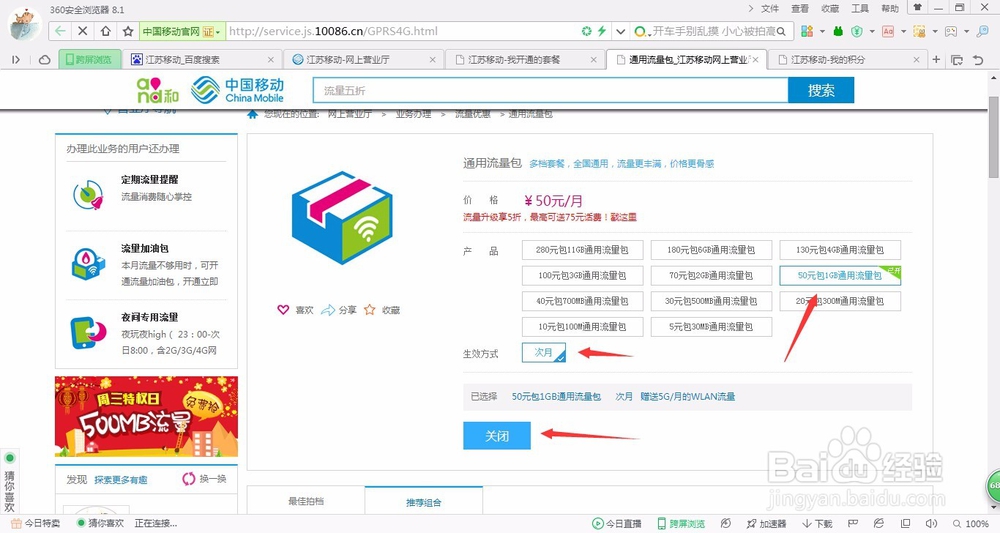
Task: Open 加速器 in the status bar
Action: [x=767, y=523]
